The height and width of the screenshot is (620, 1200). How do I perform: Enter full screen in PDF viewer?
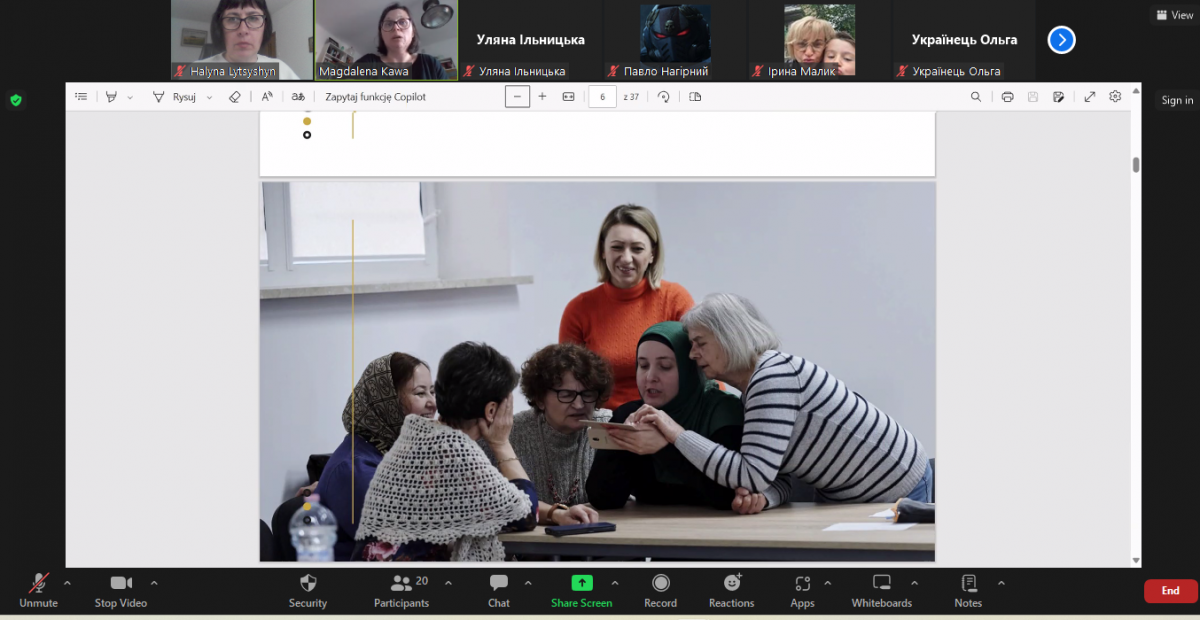(x=1089, y=97)
